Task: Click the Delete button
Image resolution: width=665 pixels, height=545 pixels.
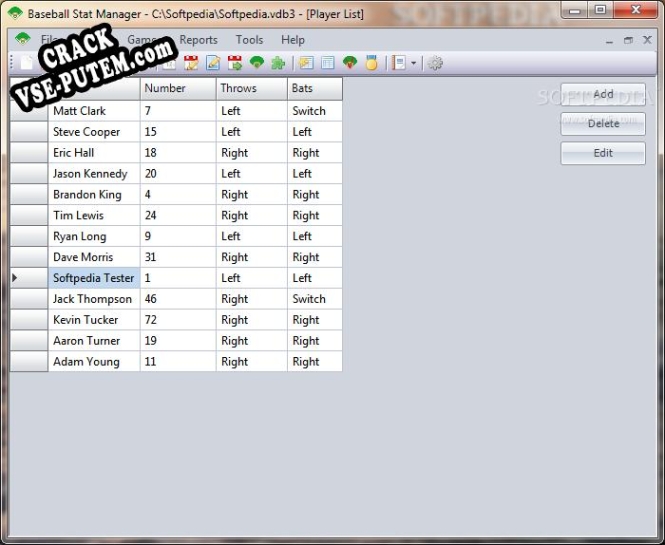Action: point(603,123)
